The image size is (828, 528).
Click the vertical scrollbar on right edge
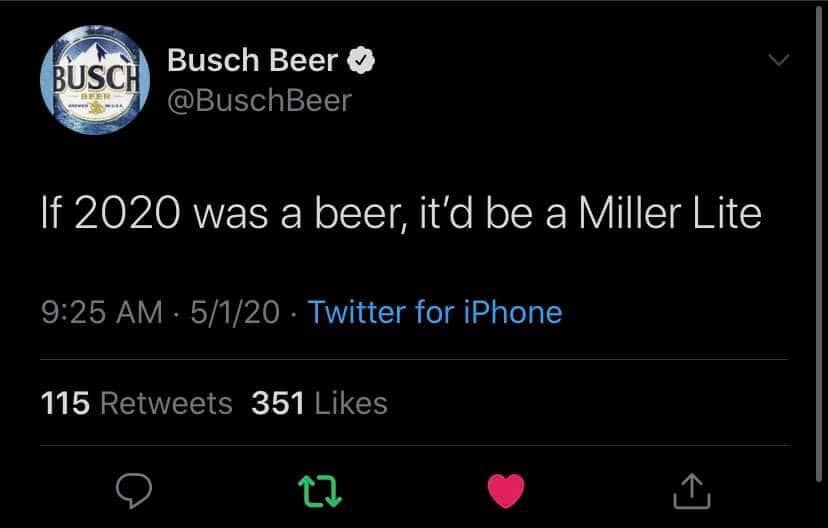tap(819, 243)
